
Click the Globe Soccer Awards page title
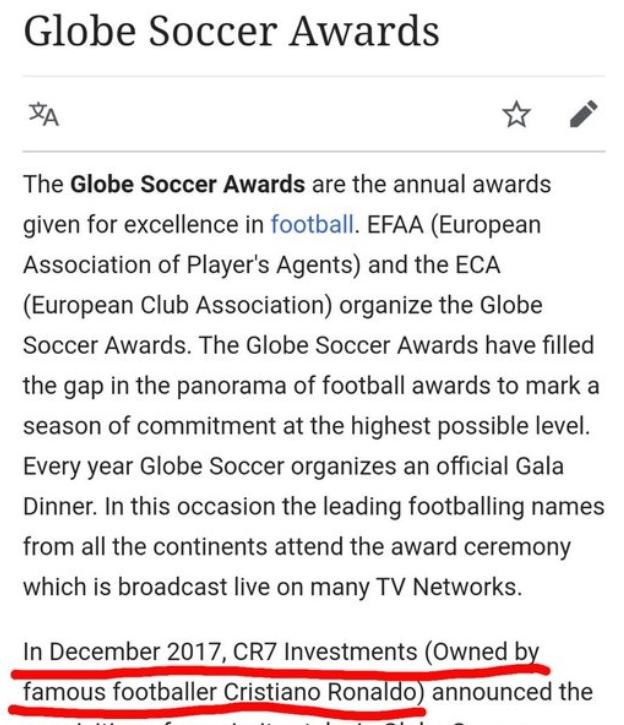click(231, 31)
